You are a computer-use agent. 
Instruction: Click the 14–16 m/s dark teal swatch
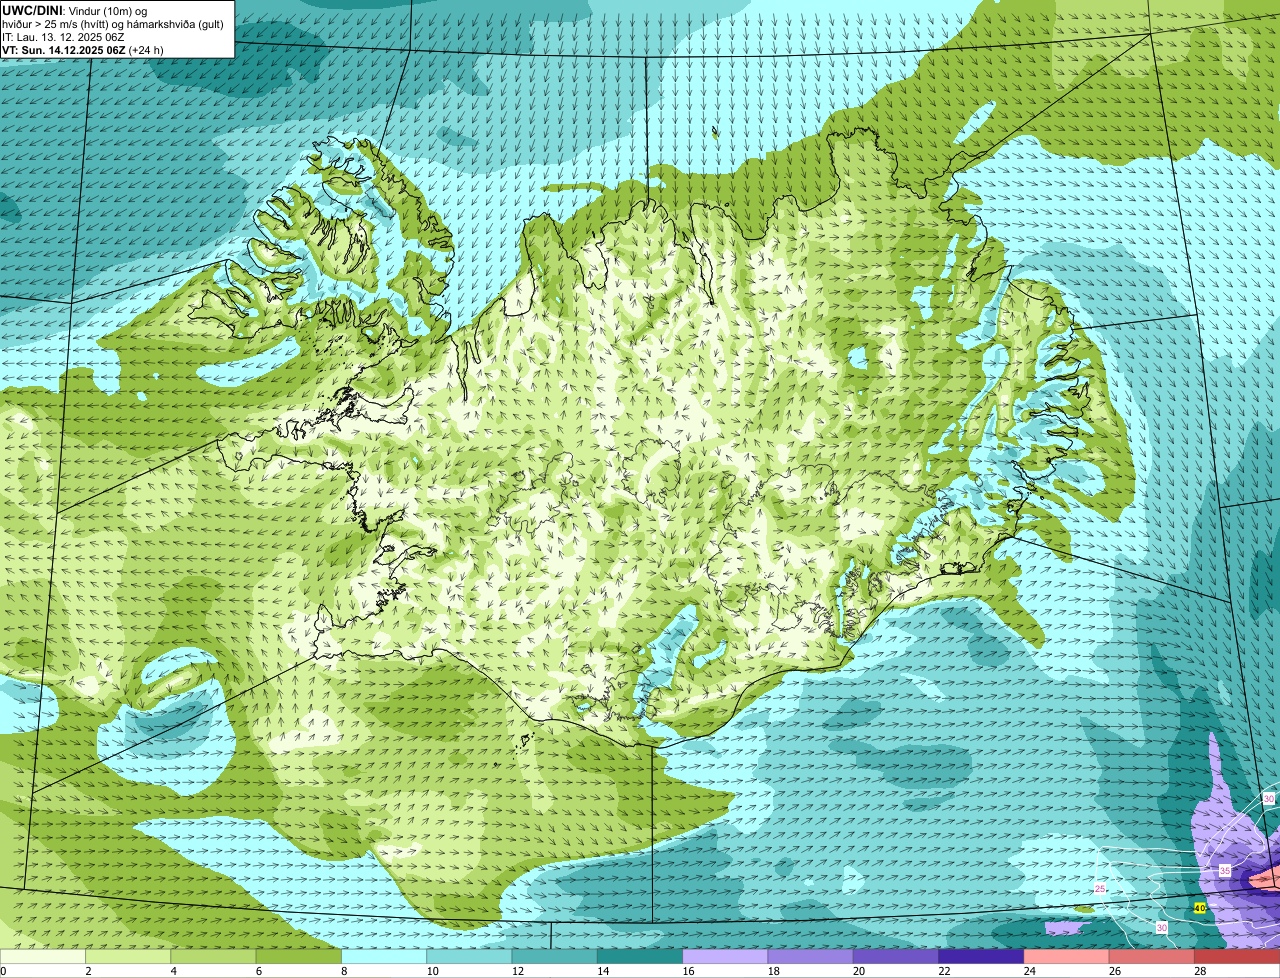[x=640, y=957]
